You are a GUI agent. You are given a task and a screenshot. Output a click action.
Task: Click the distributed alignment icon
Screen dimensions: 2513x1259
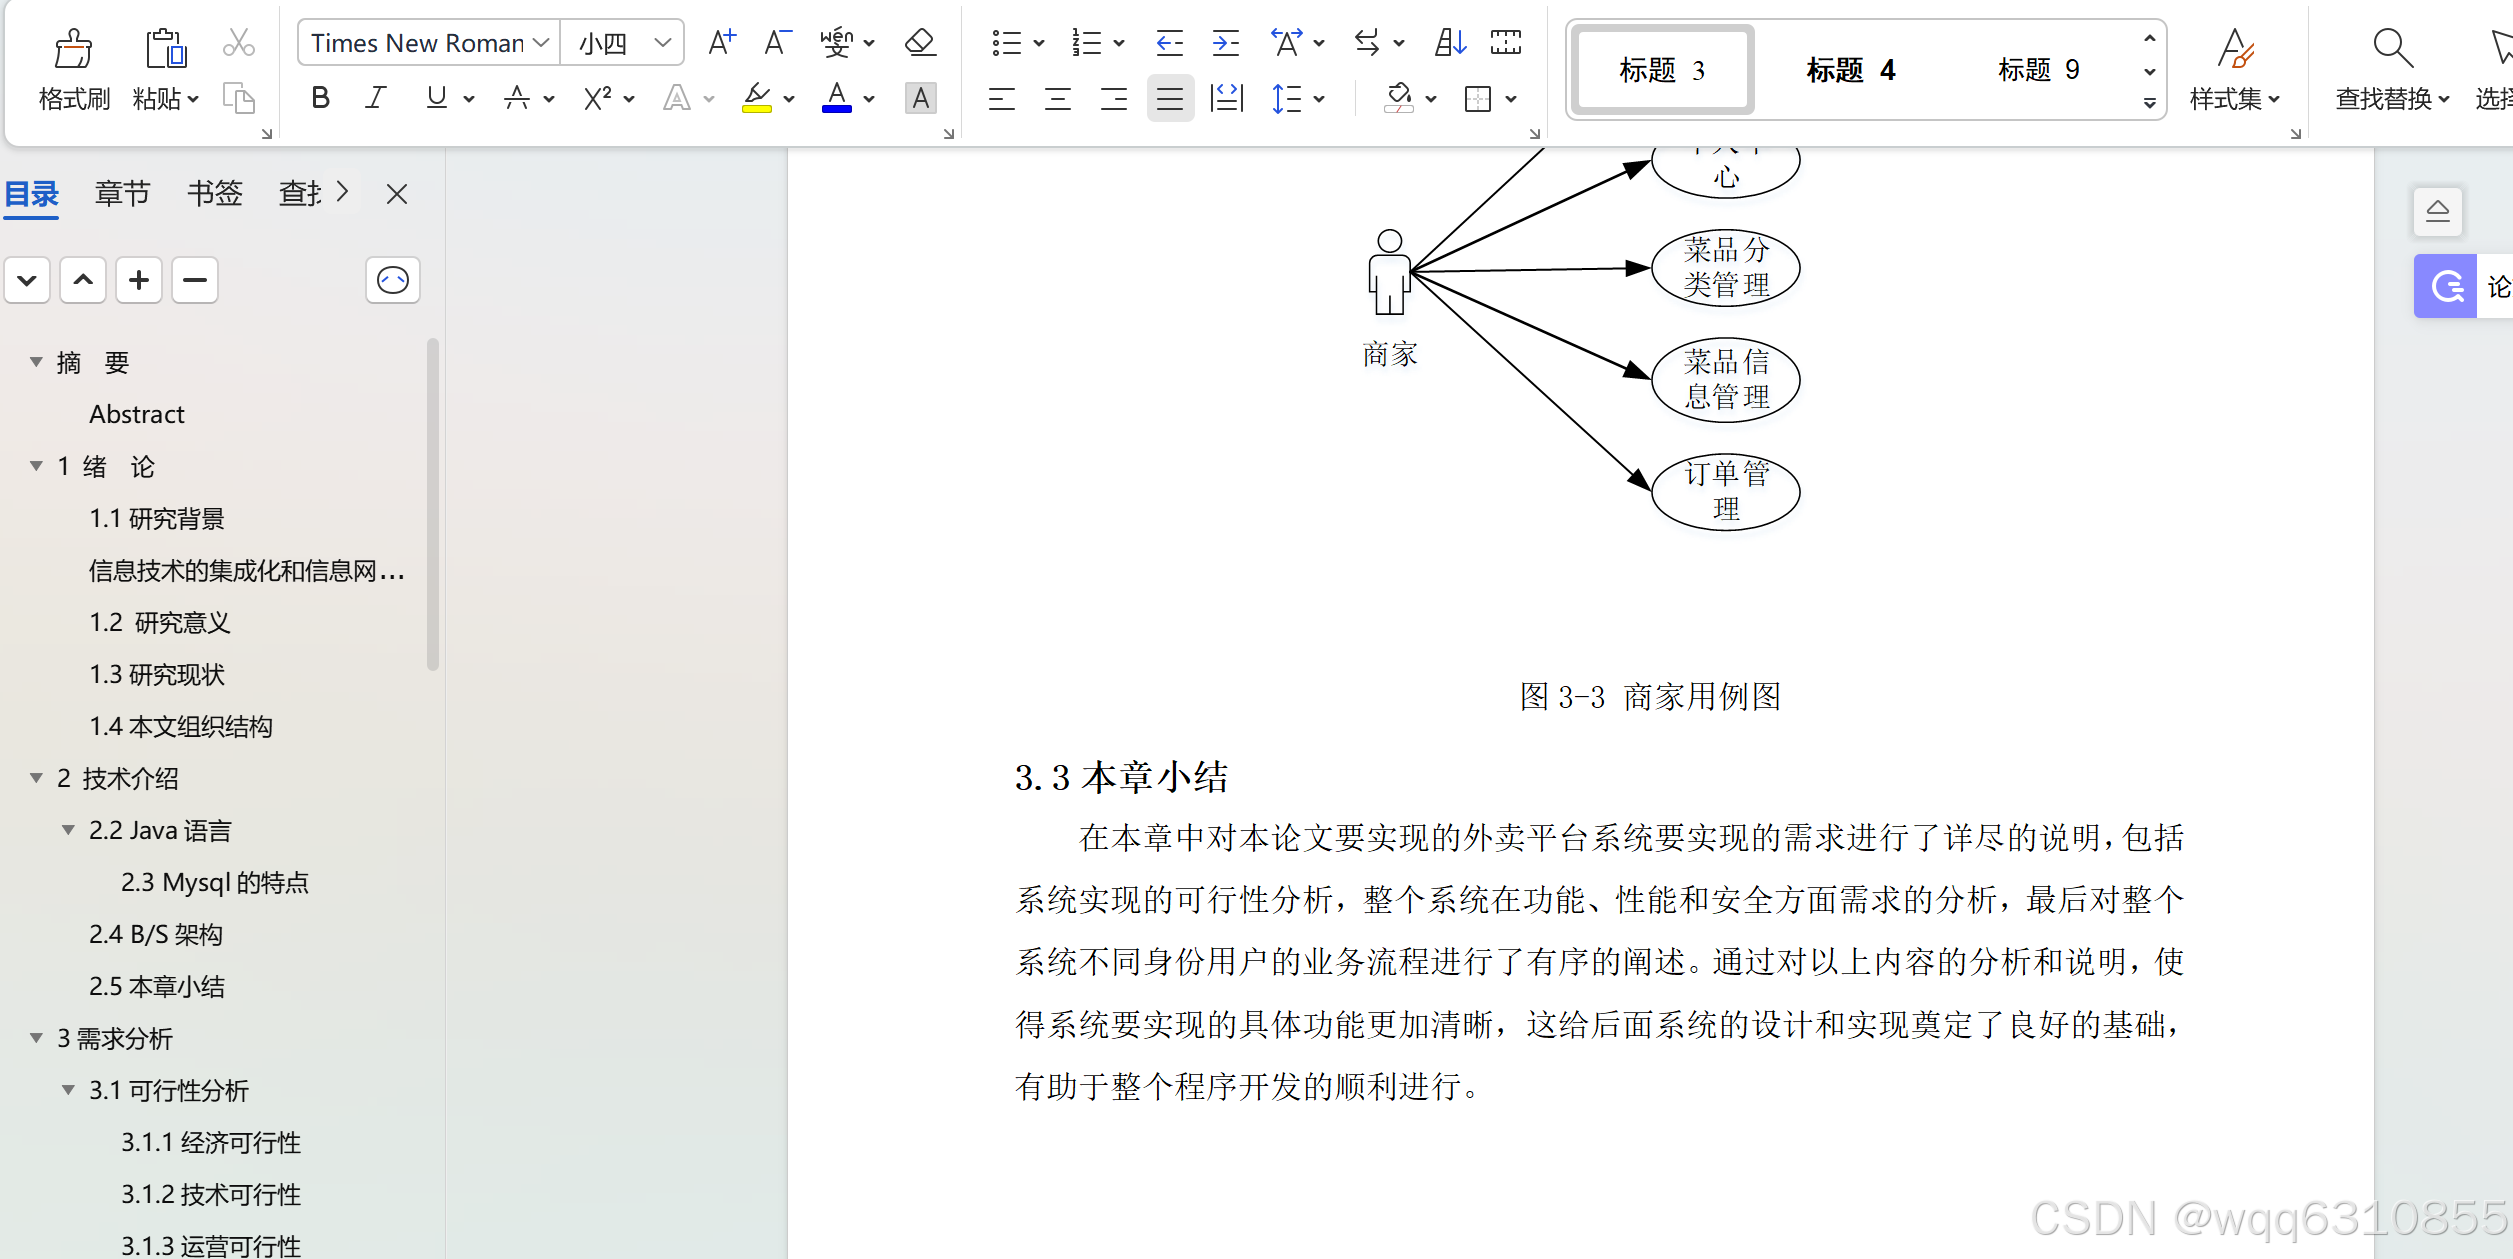click(x=1226, y=98)
